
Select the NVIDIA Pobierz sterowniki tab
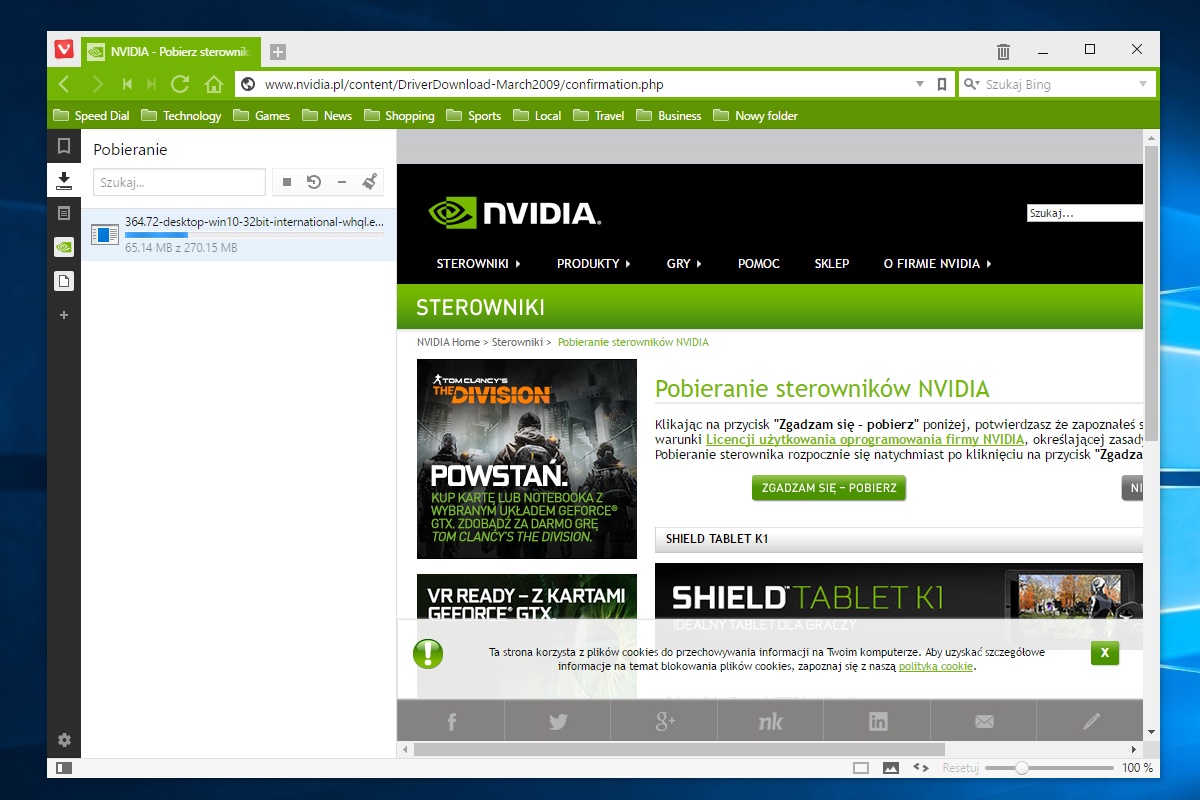coord(171,52)
